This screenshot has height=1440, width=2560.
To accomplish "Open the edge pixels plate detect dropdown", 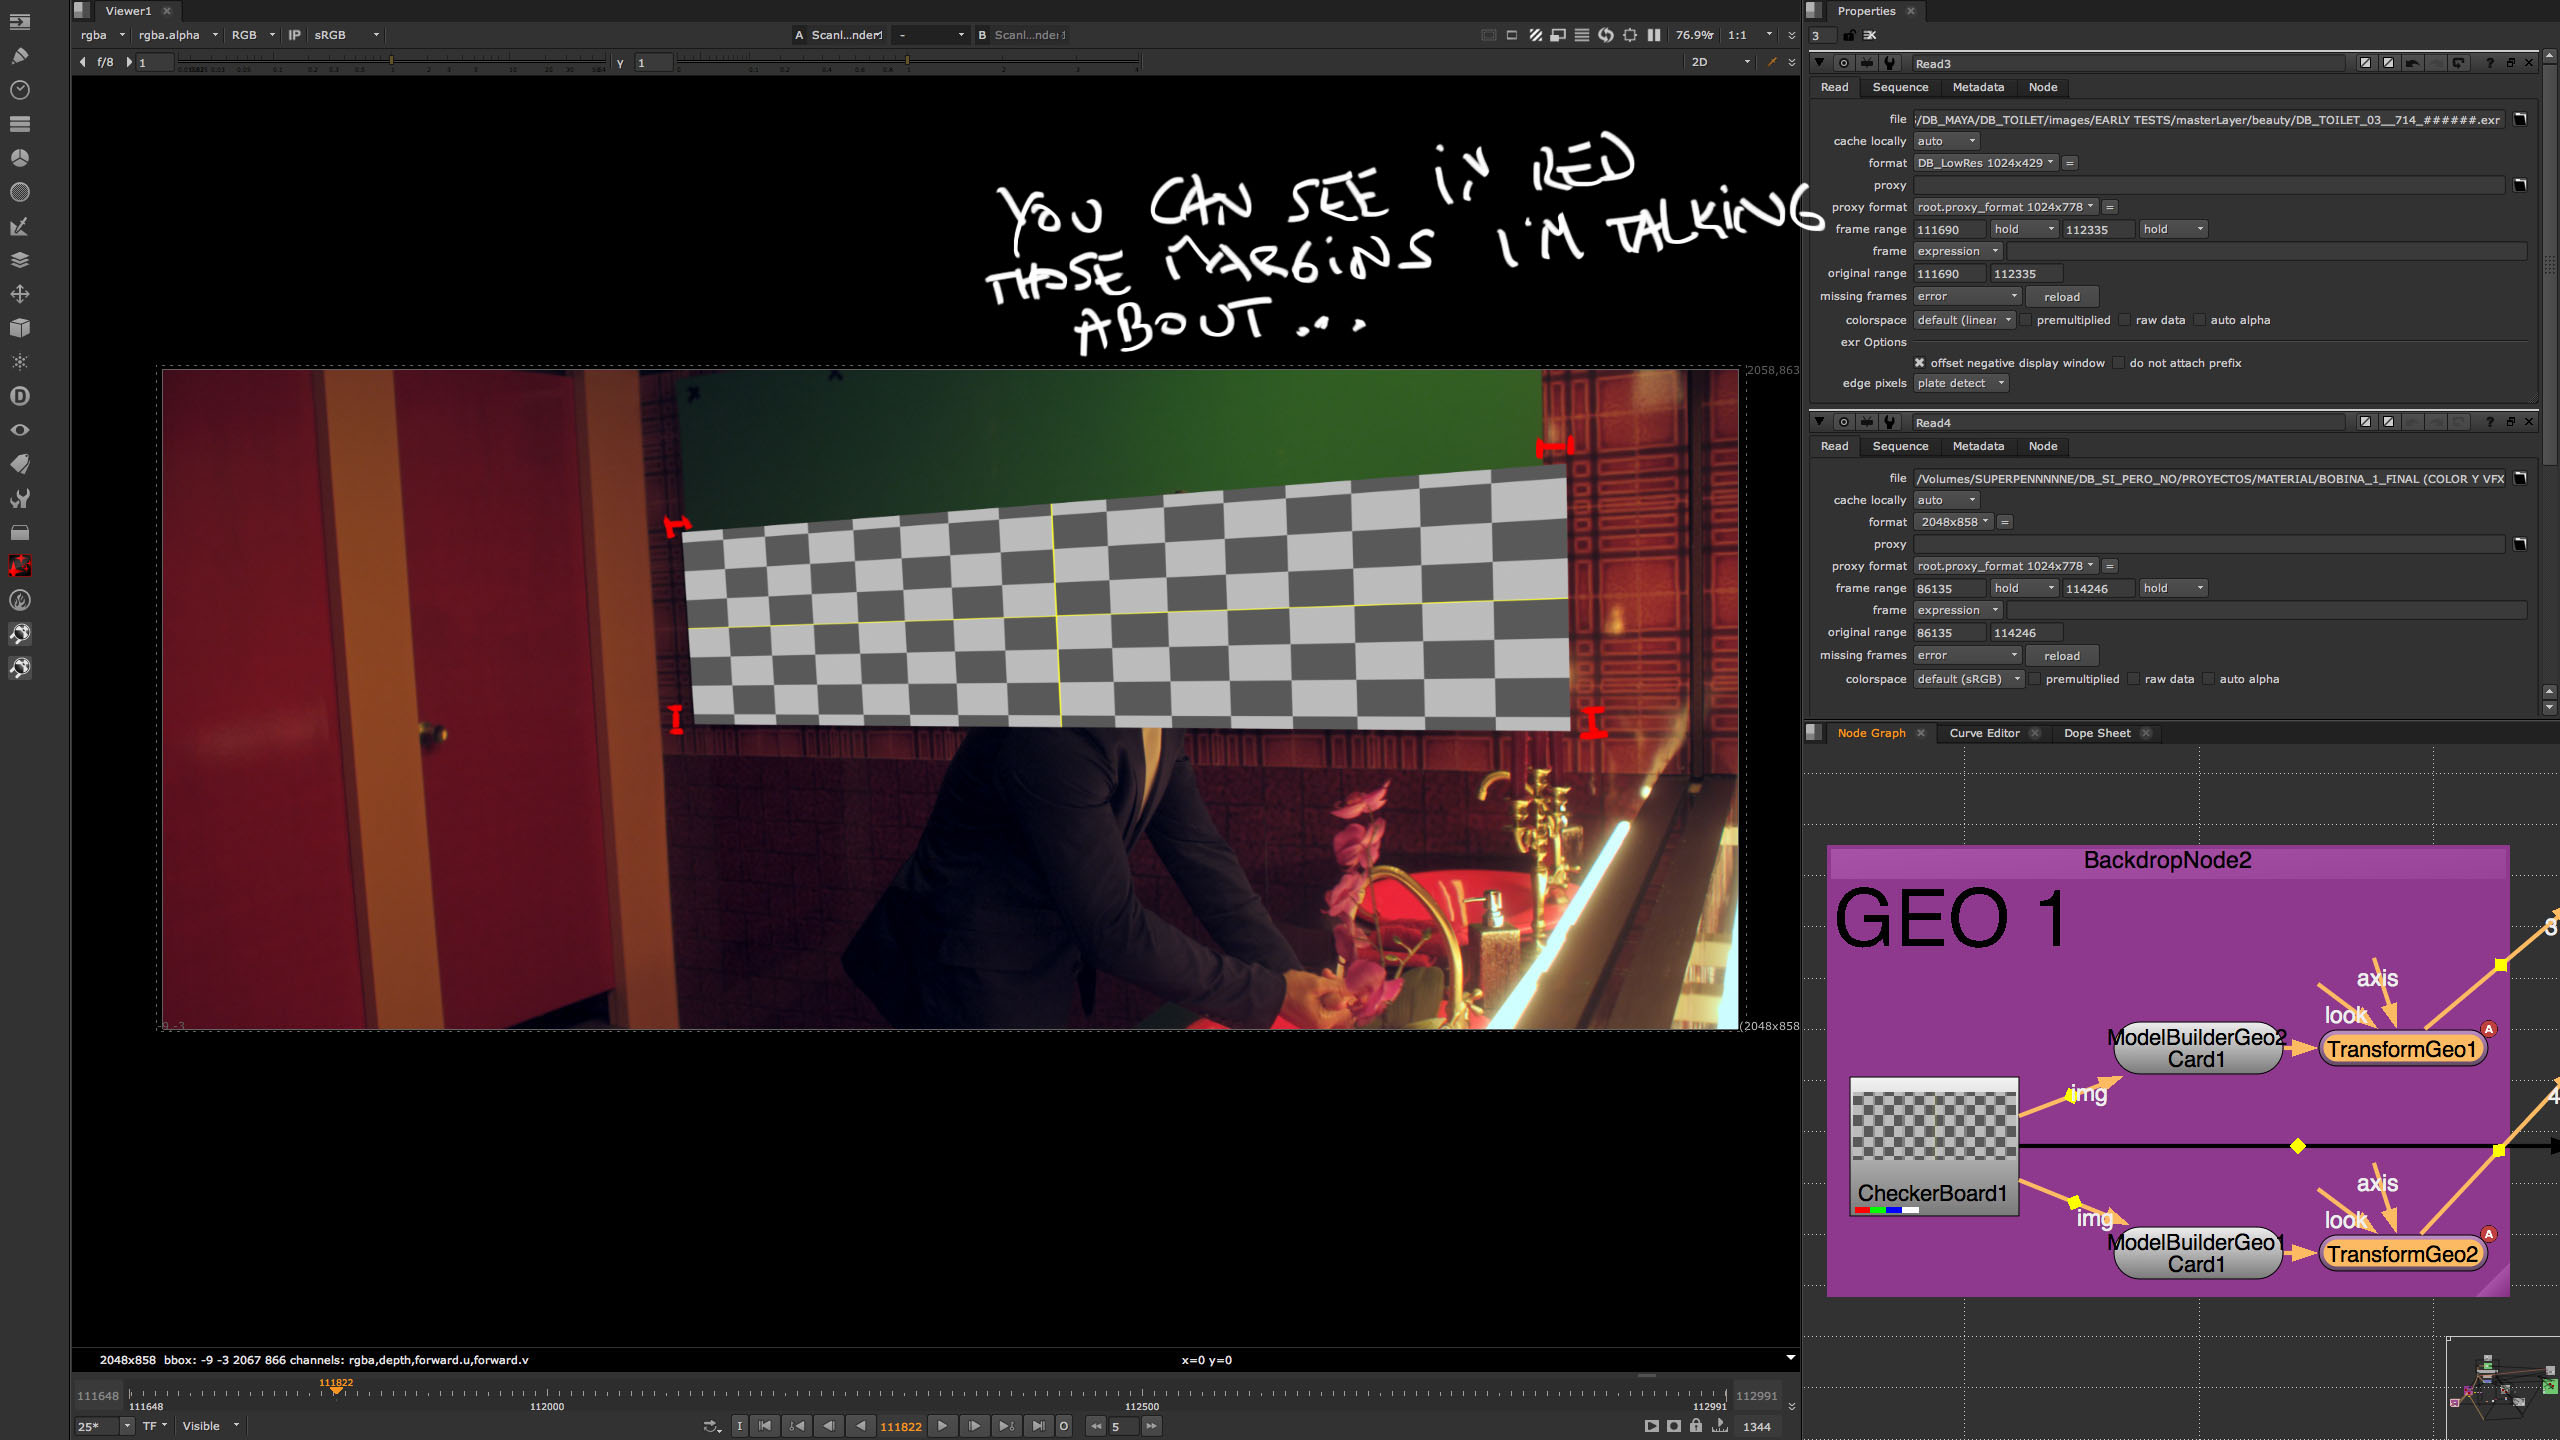I will [x=1961, y=383].
